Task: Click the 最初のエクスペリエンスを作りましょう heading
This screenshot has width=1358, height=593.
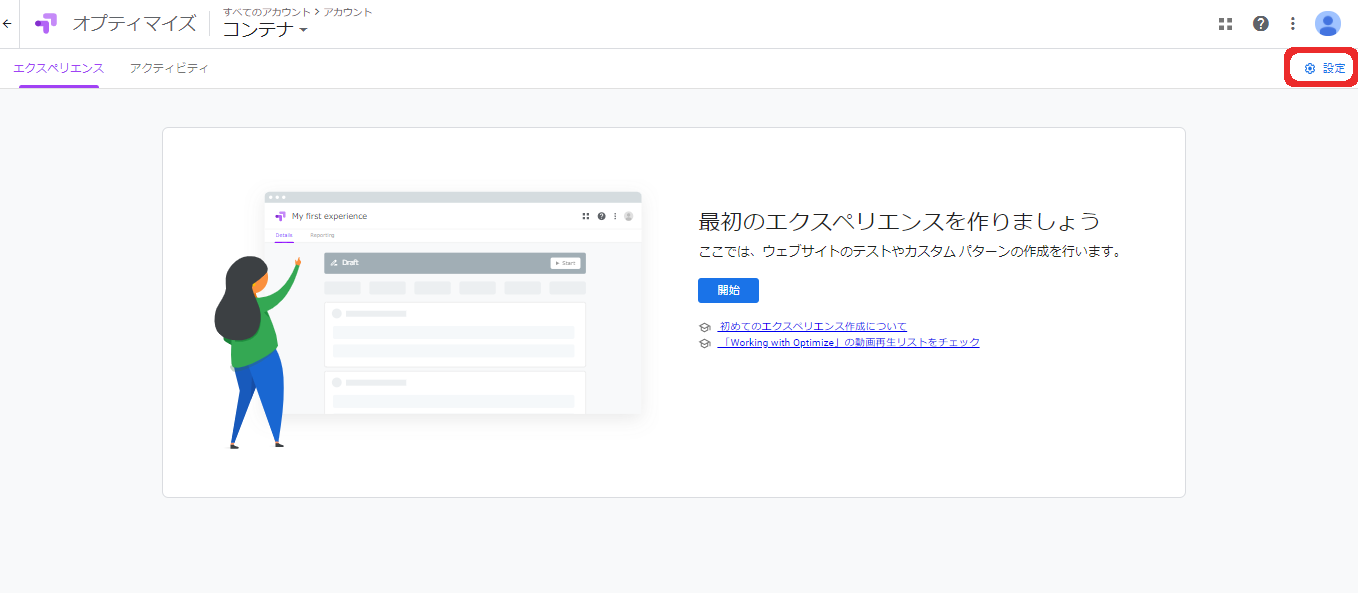Action: pos(899,221)
